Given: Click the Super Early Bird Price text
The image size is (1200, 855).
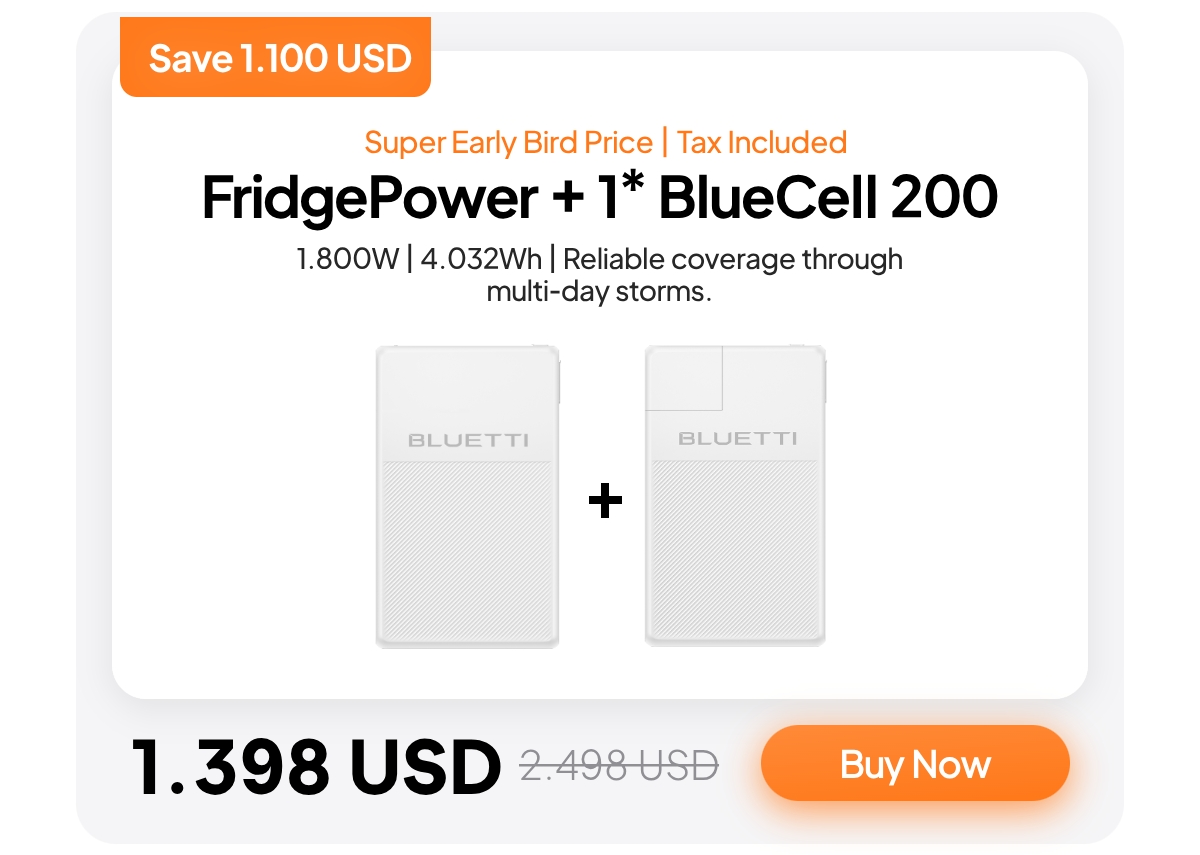Looking at the screenshot, I should [x=508, y=143].
